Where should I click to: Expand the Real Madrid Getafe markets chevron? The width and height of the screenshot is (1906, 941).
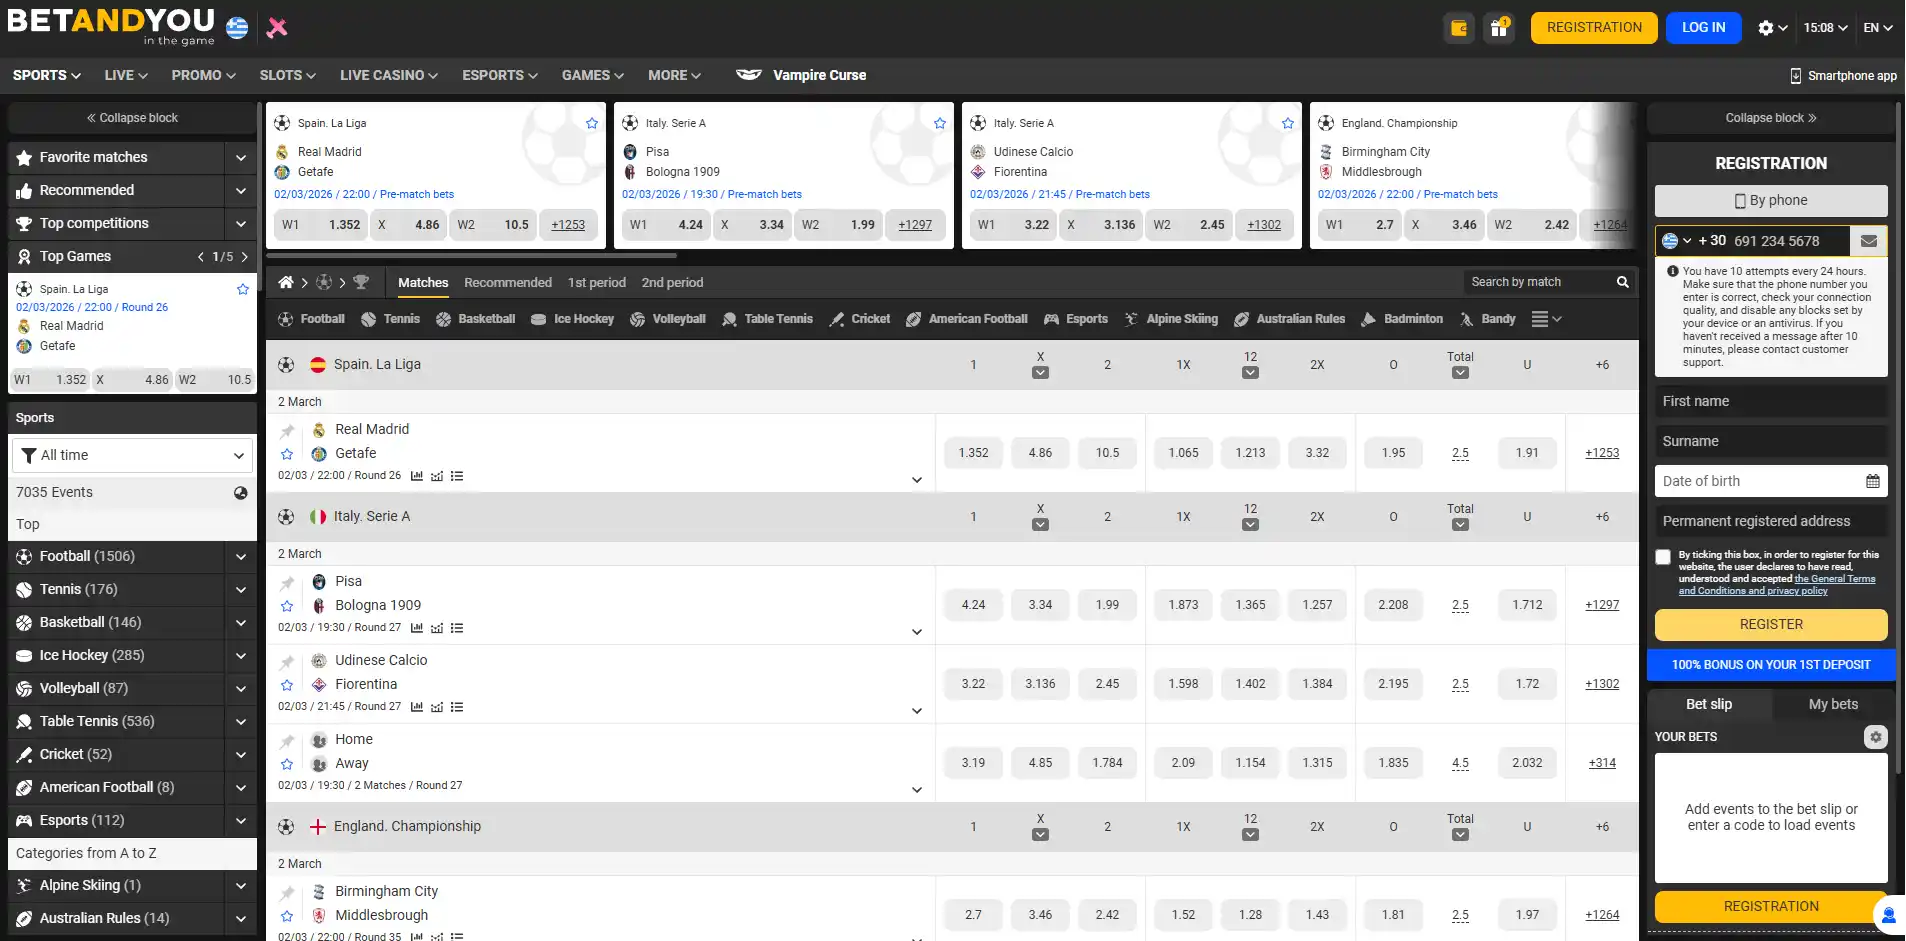tap(917, 480)
